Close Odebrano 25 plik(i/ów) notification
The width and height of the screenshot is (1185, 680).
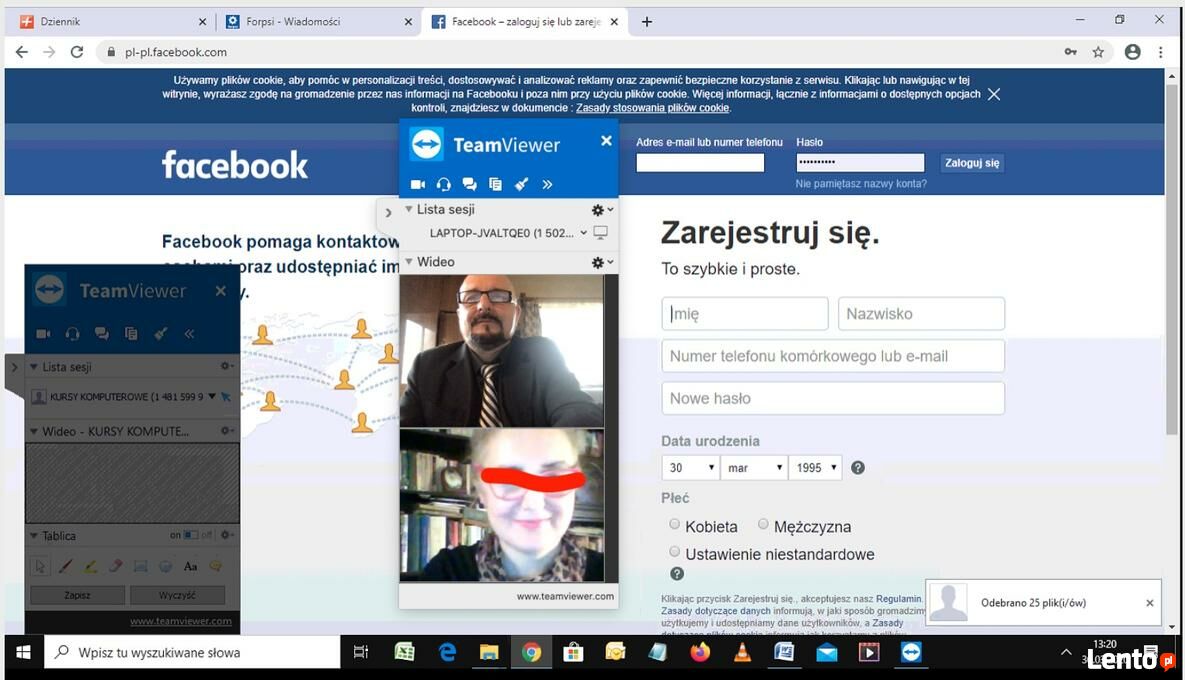coord(1149,603)
